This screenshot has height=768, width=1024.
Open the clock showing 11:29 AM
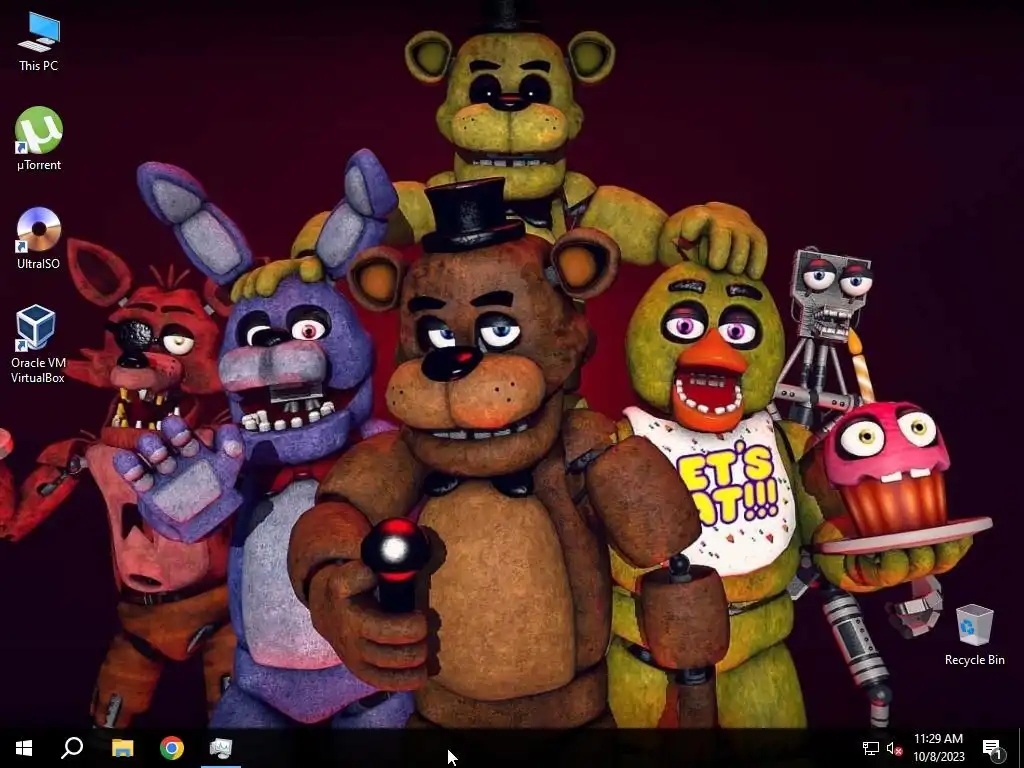938,748
